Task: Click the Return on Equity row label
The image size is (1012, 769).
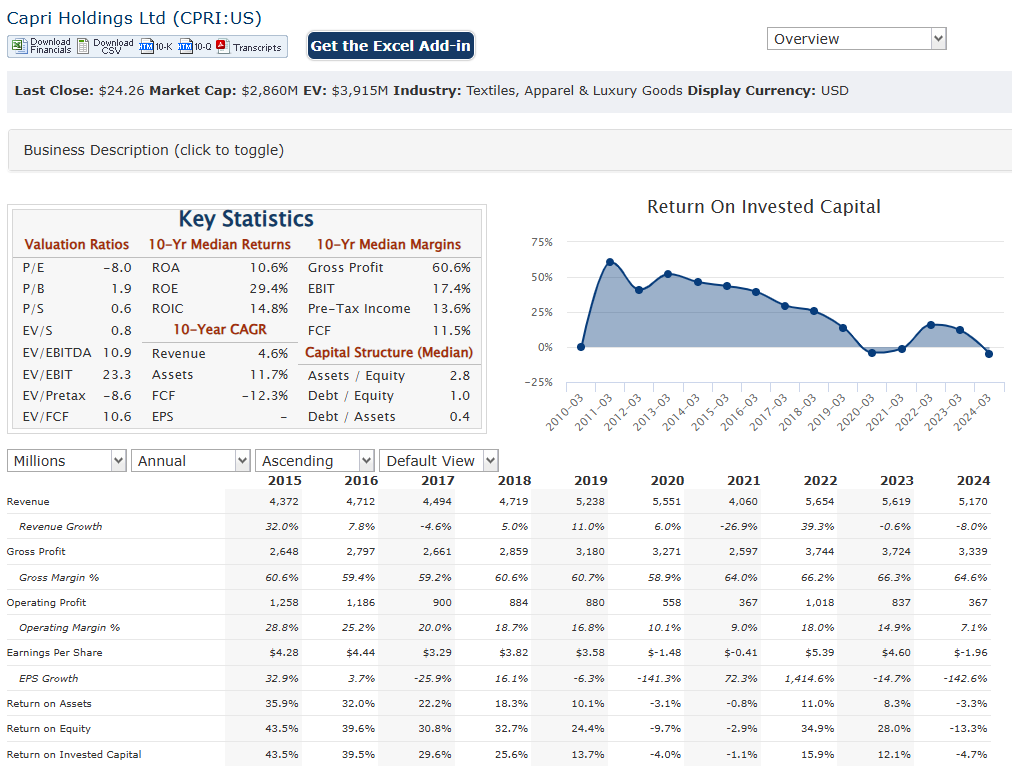Action: (48, 729)
